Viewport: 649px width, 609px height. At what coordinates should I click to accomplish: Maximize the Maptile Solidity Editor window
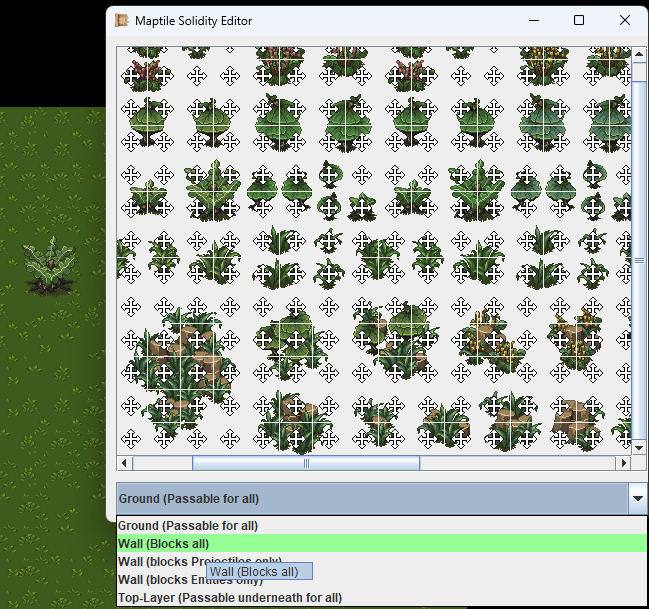578,20
